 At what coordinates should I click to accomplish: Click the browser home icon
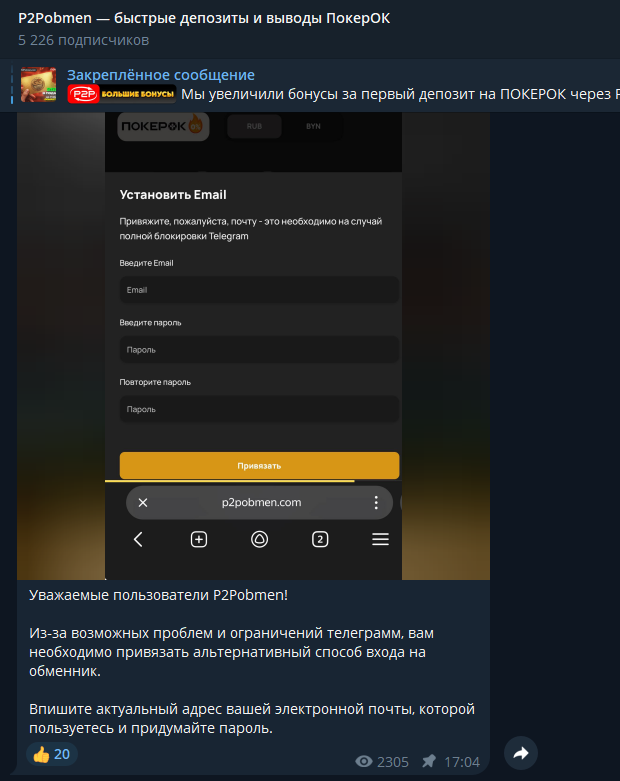point(259,539)
